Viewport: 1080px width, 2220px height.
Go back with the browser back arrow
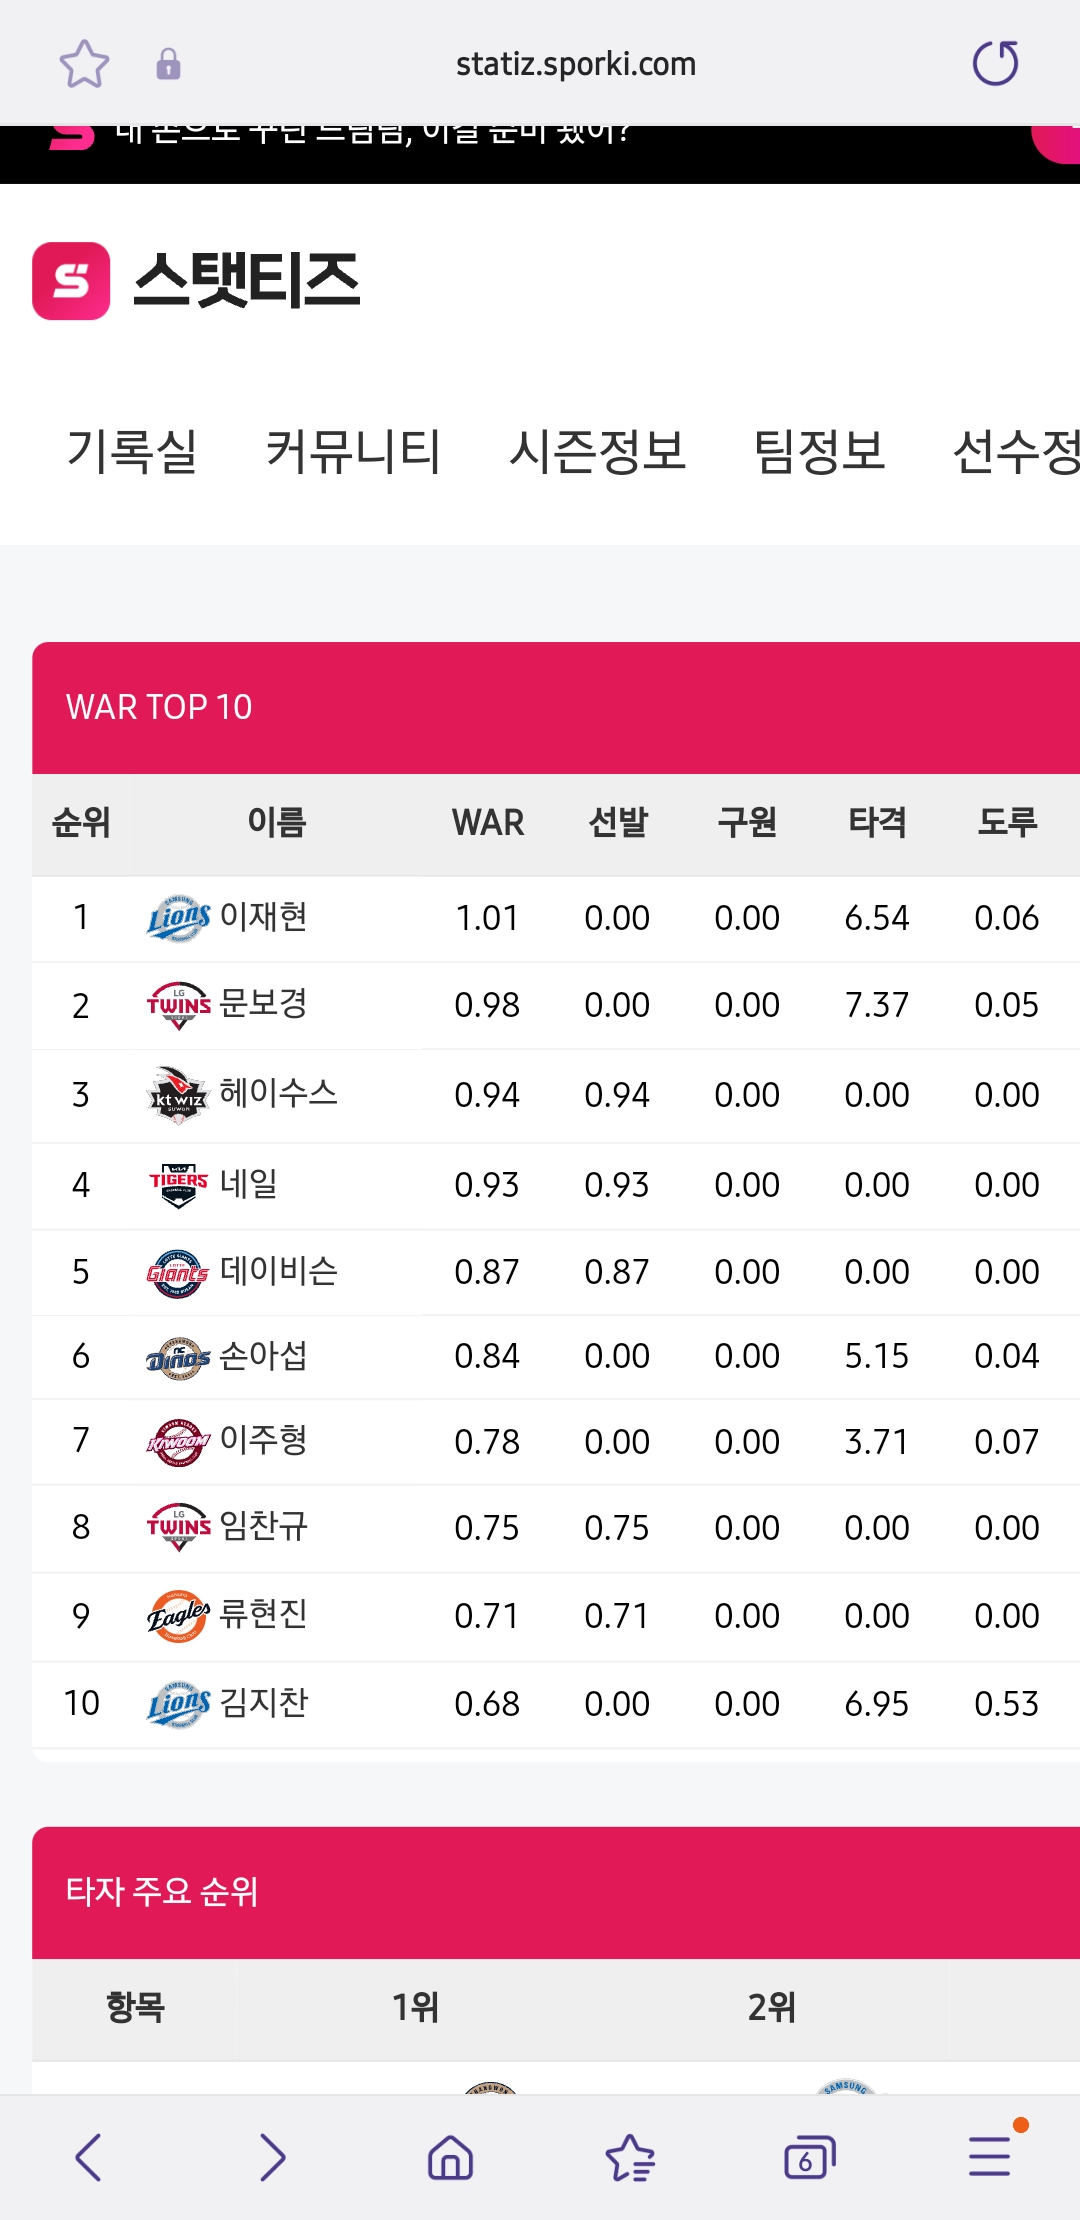pyautogui.click(x=89, y=2156)
